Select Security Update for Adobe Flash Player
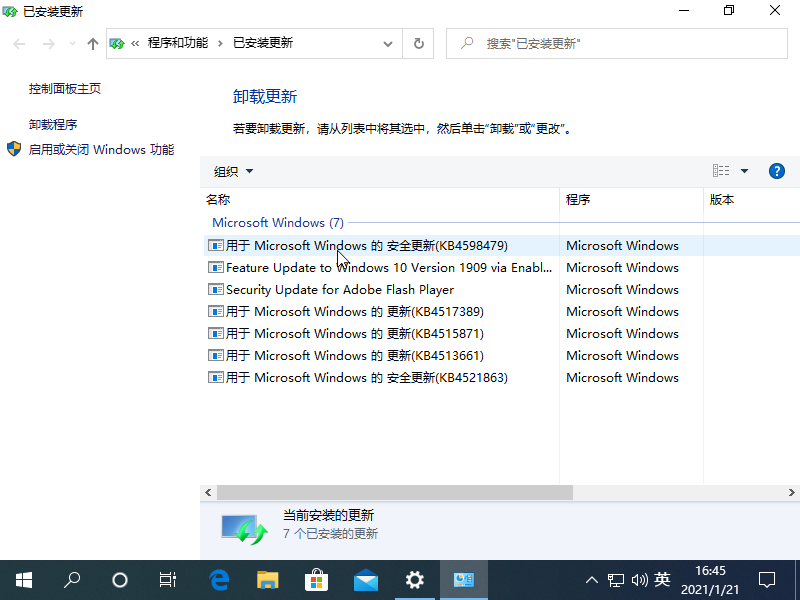Viewport: 800px width, 600px height. coord(340,289)
